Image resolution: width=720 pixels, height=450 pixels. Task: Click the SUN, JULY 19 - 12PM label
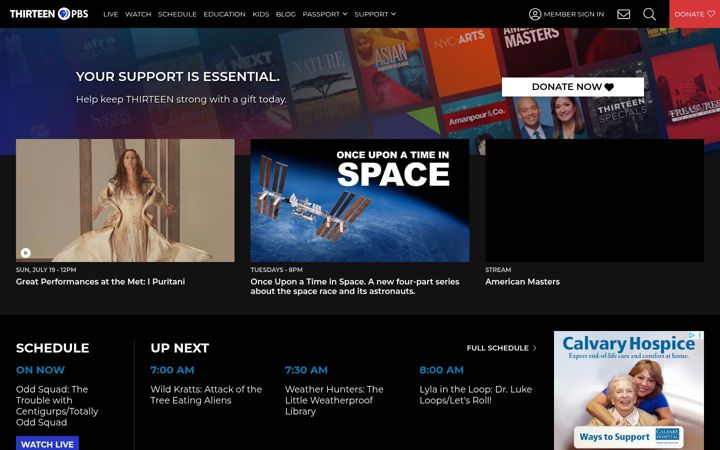46,270
